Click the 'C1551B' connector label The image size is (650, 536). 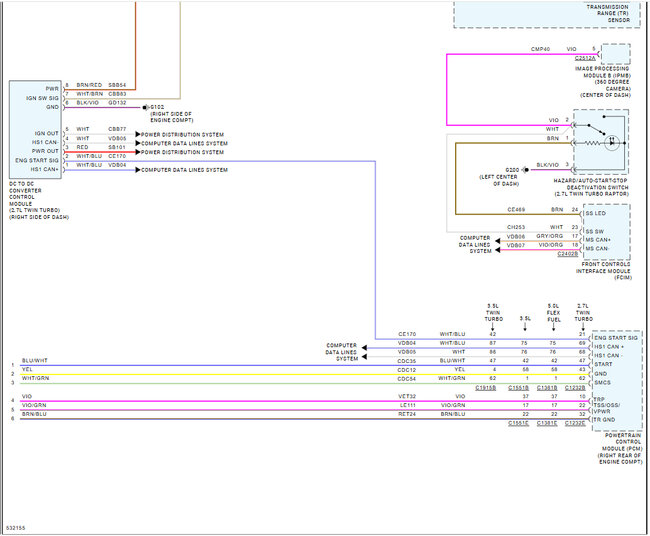click(519, 388)
